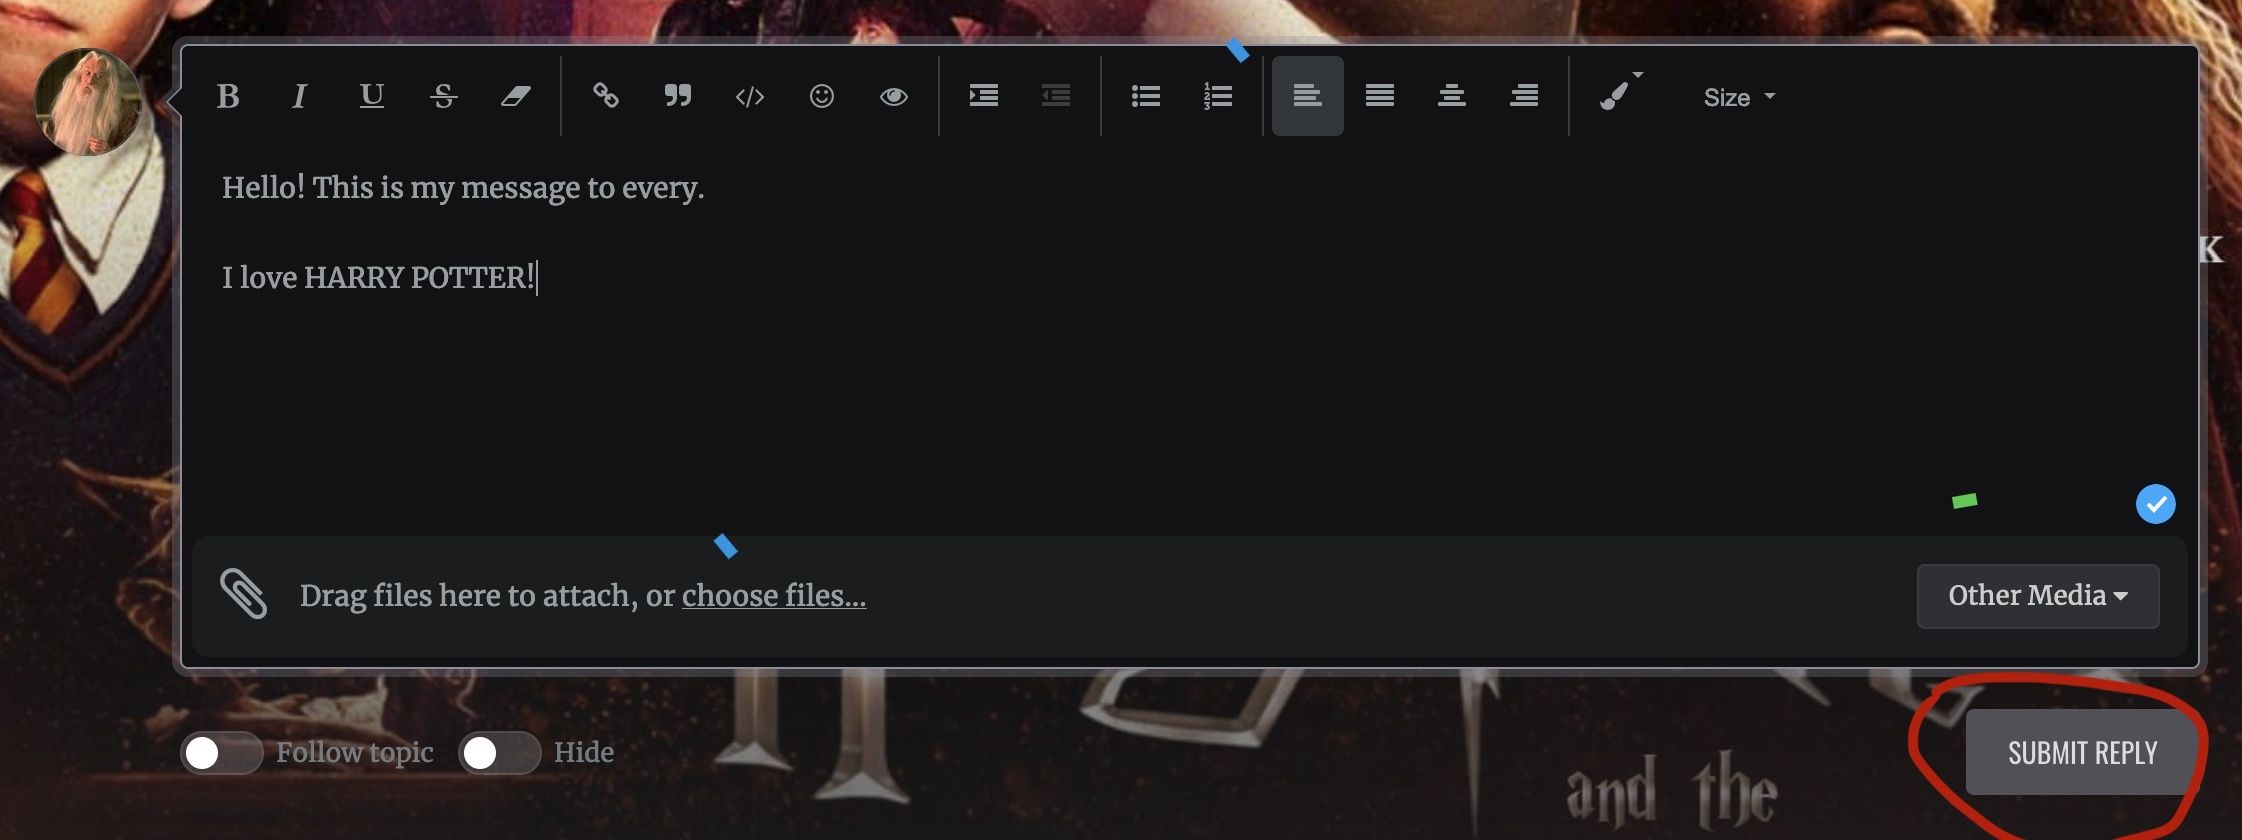
Task: Submit the reply
Action: 2083,753
